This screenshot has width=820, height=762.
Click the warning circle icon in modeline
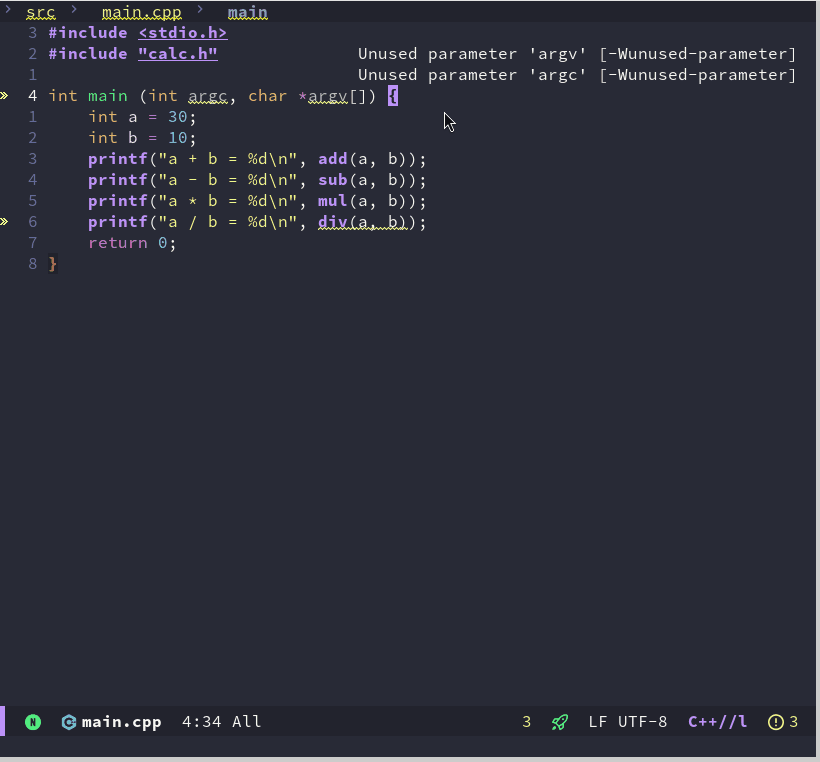(776, 722)
